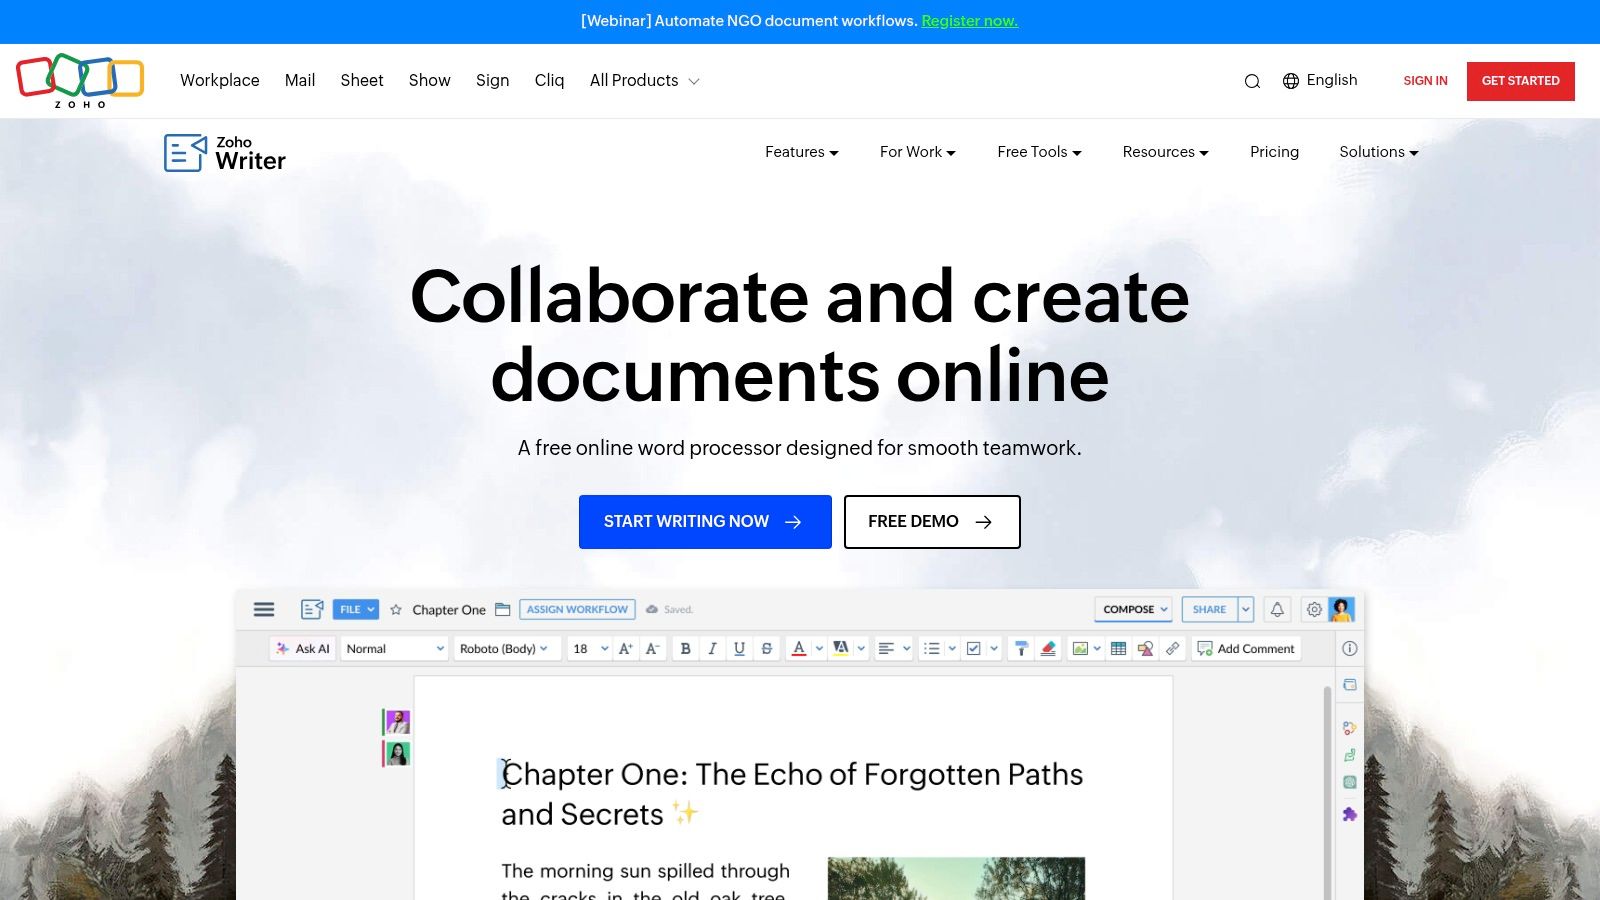Screen dimensions: 1600x900
Task: Click the document info icon in right sidebar
Action: tap(1350, 648)
